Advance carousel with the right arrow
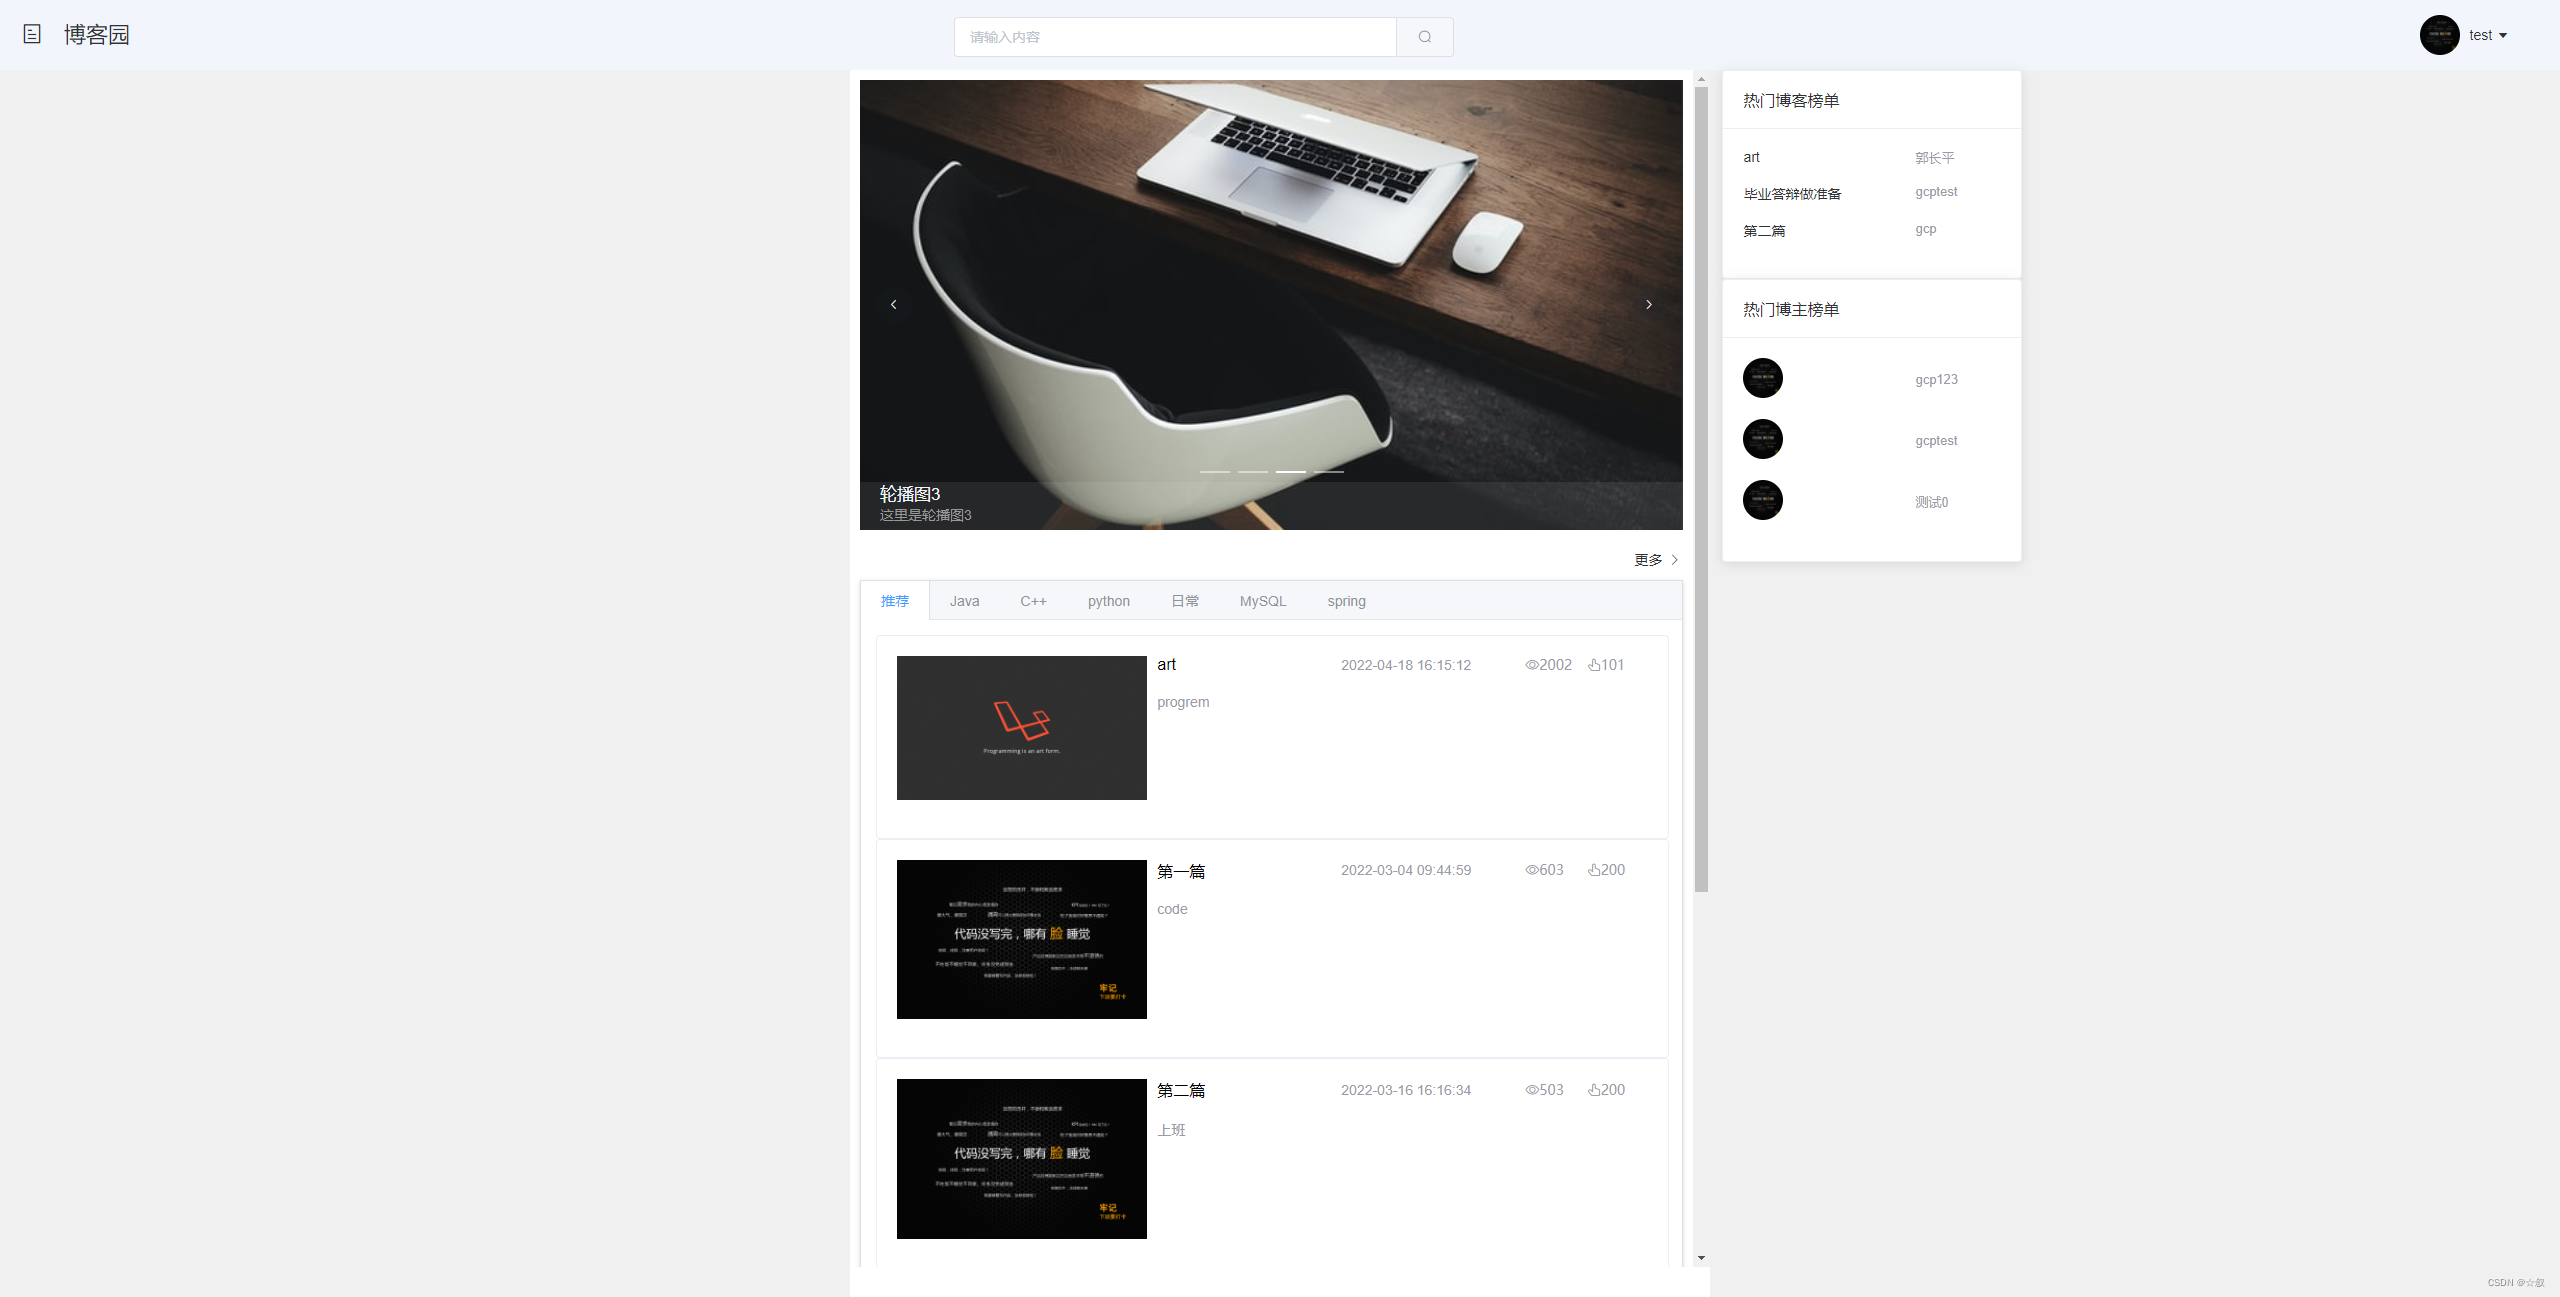The width and height of the screenshot is (2560, 1297). [1649, 305]
